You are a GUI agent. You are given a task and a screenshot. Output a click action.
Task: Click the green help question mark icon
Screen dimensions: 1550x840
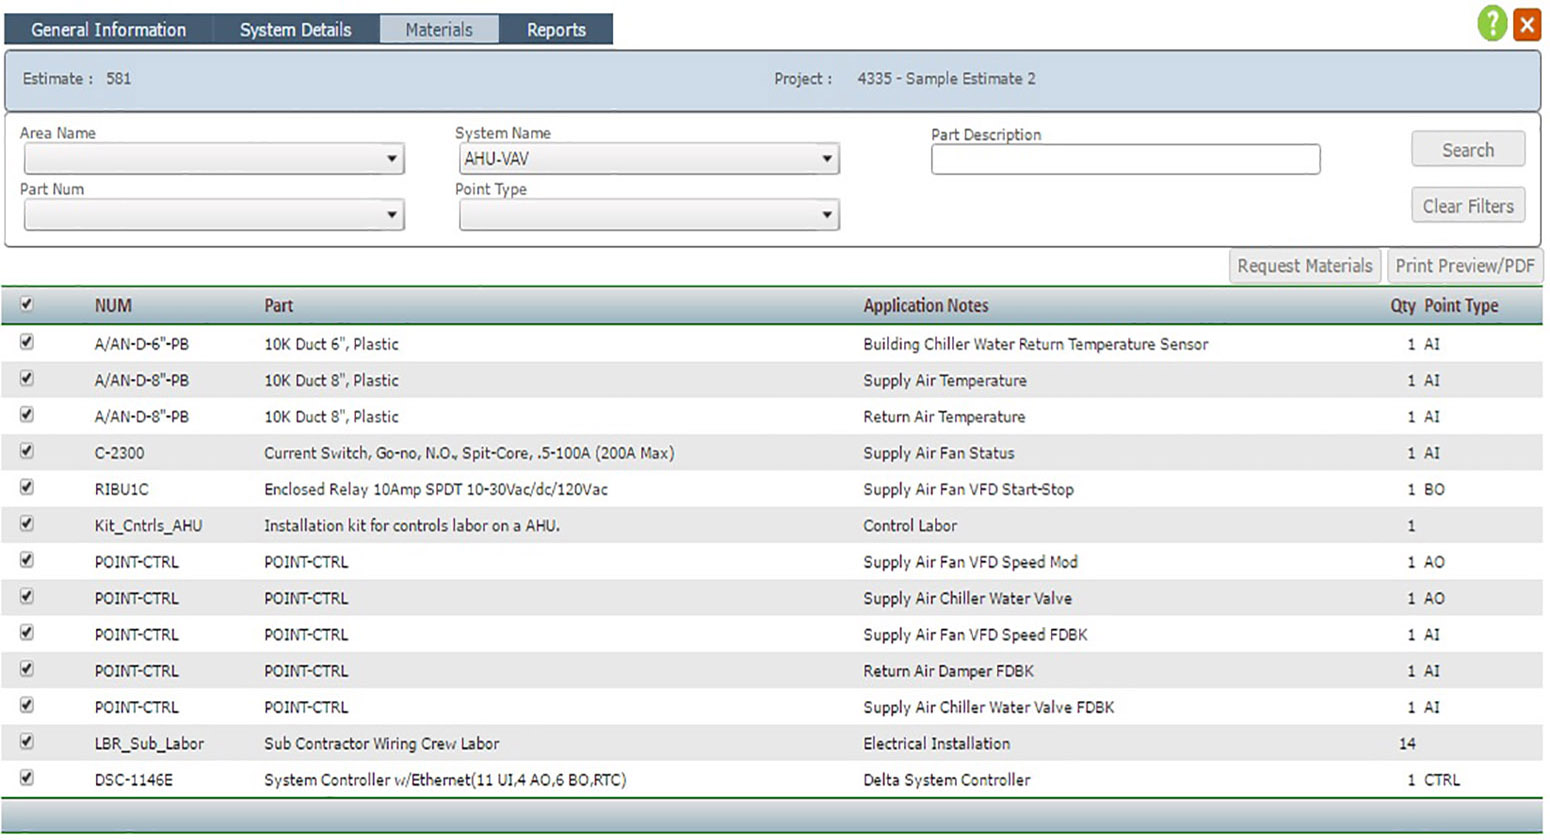click(x=1491, y=23)
